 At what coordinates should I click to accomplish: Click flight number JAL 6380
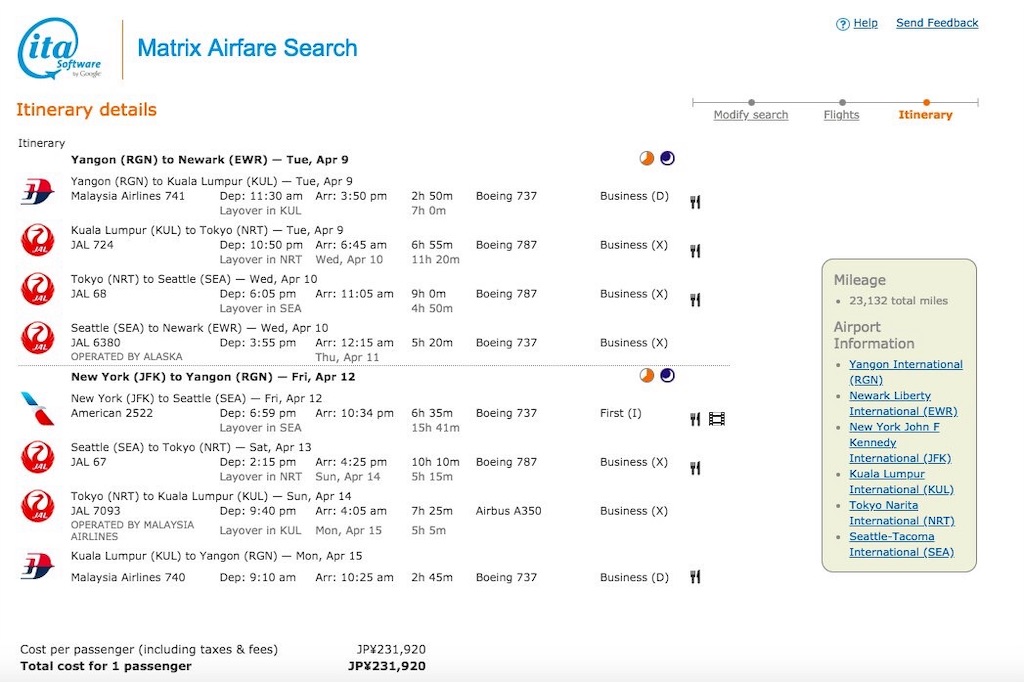[x=95, y=342]
